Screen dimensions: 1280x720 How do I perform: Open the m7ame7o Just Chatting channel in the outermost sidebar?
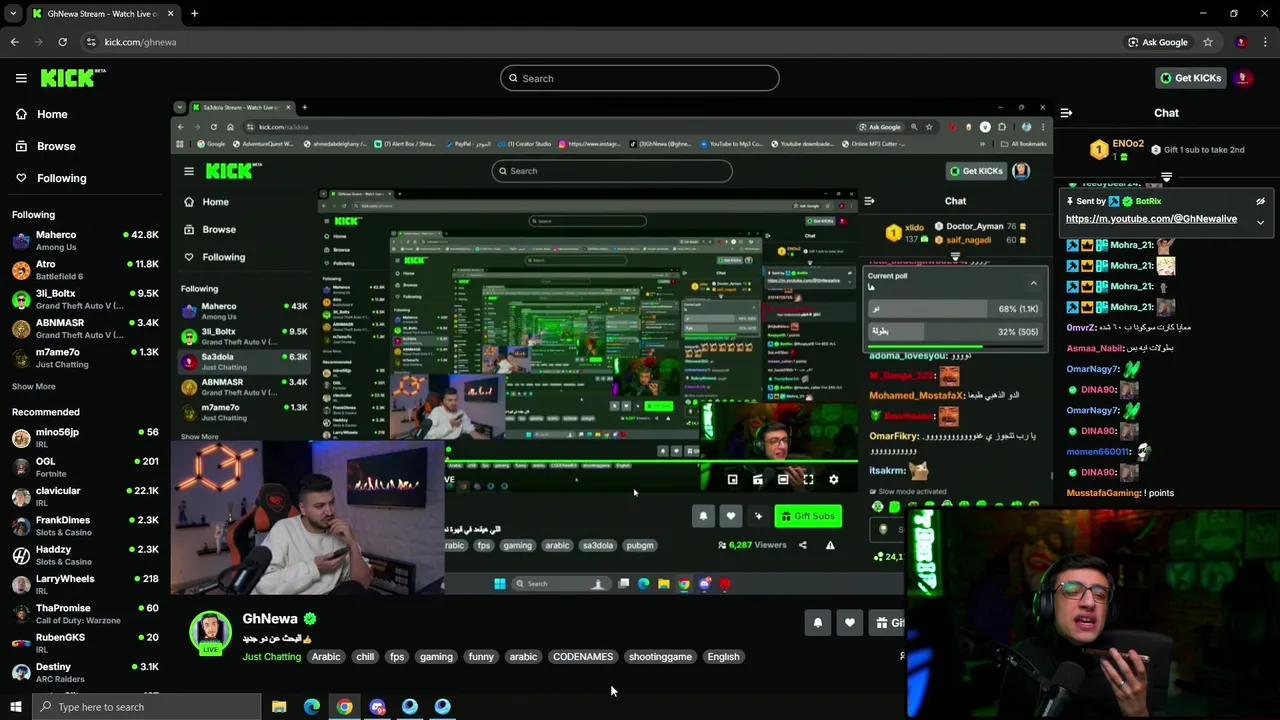(85, 358)
